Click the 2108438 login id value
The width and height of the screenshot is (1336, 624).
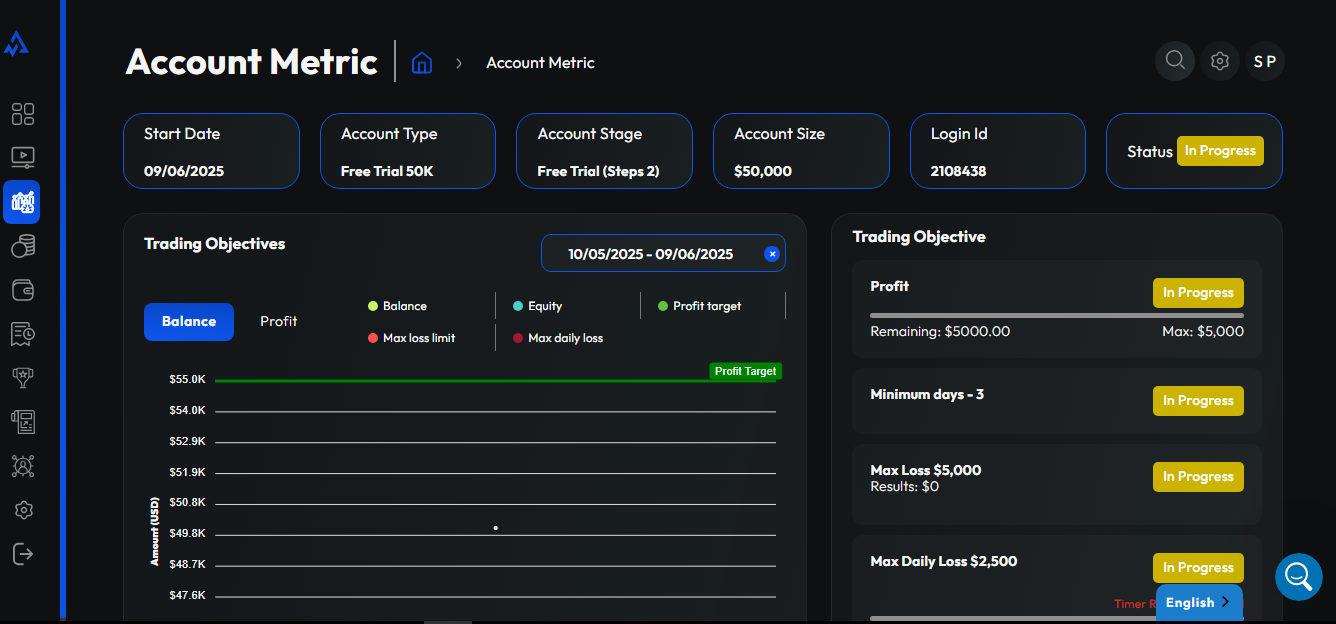(958, 171)
